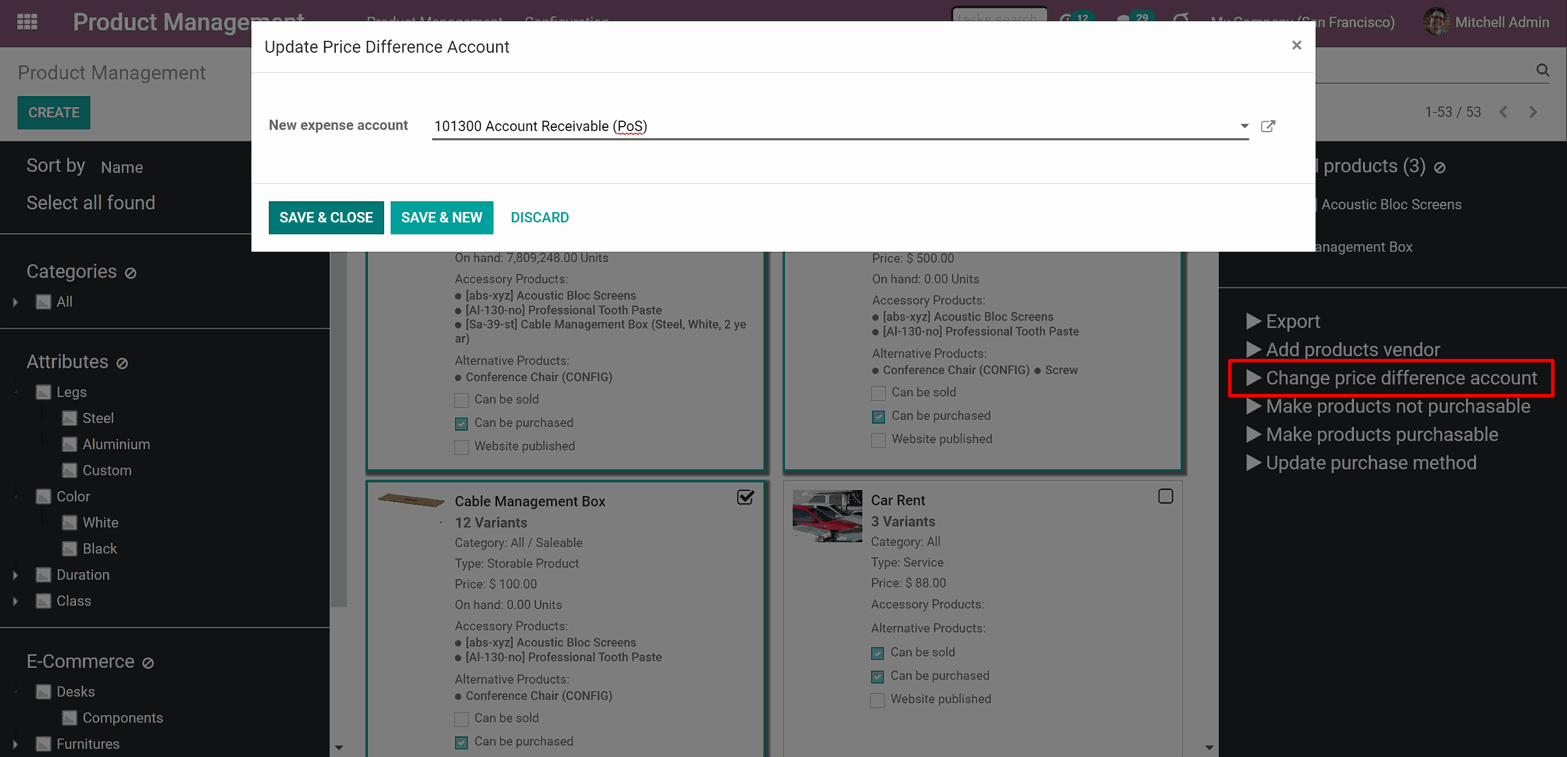The image size is (1567, 757).
Task: Expand the Furnitures e-commerce arrow
Action: pos(15,744)
